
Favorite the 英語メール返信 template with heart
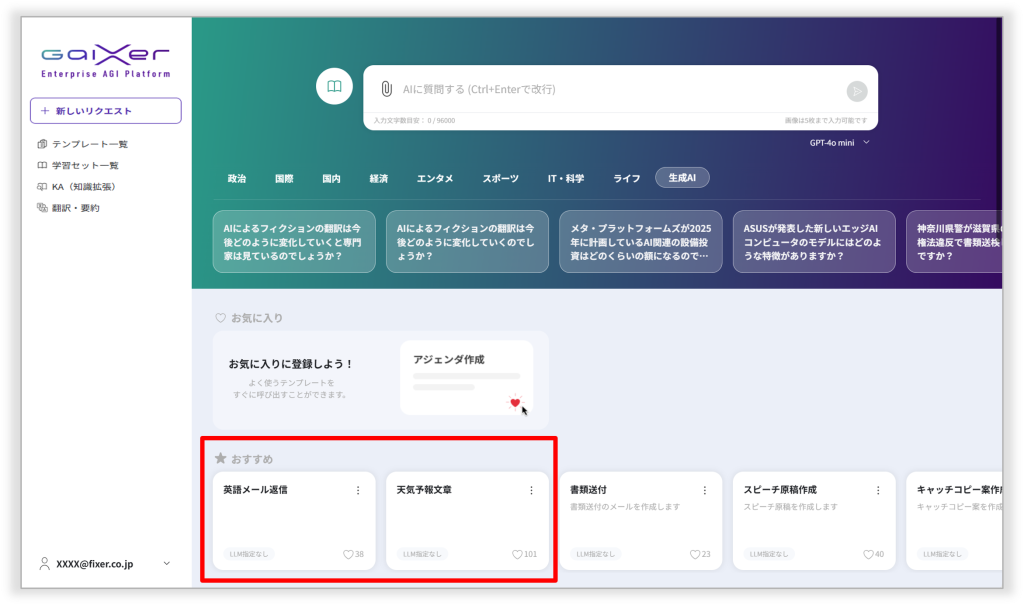(348, 554)
